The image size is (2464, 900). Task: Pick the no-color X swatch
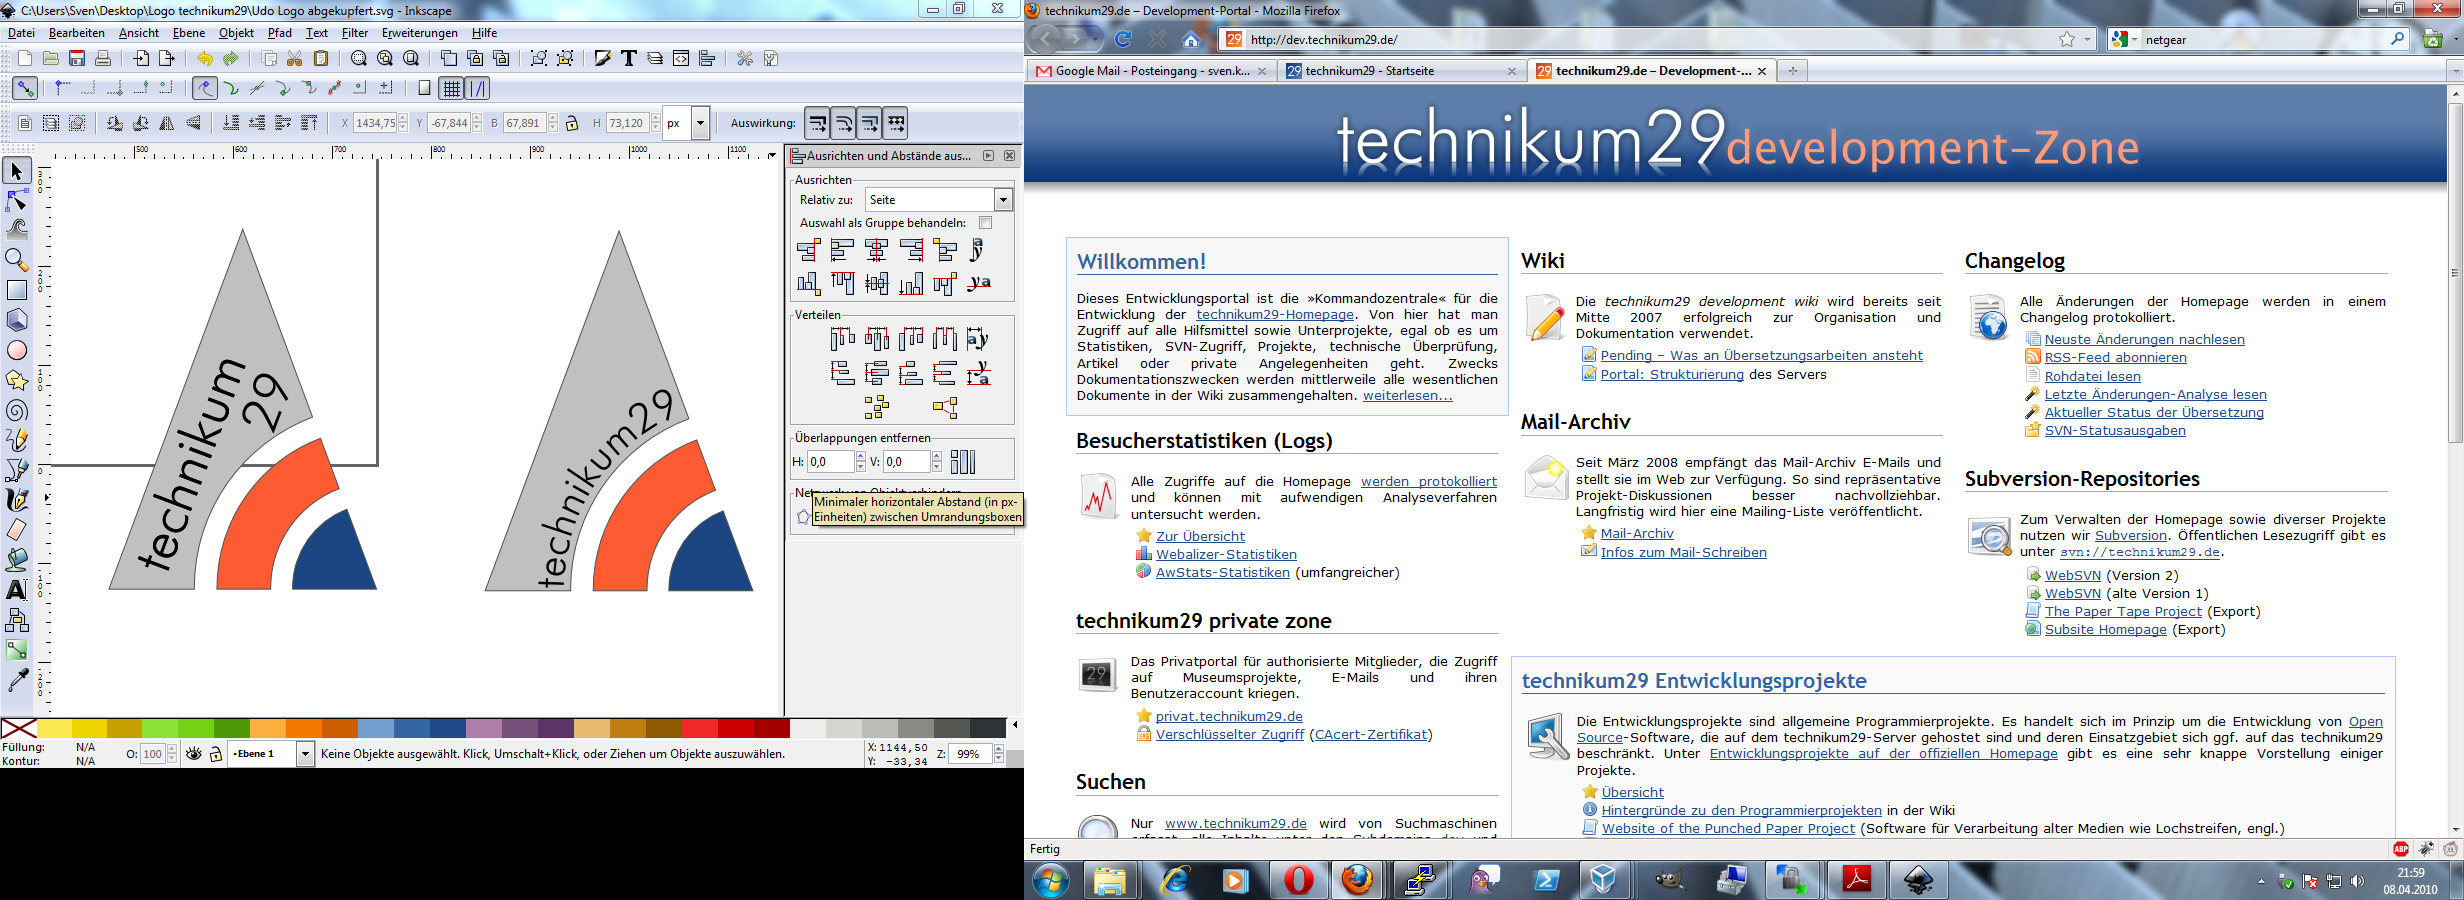point(19,728)
